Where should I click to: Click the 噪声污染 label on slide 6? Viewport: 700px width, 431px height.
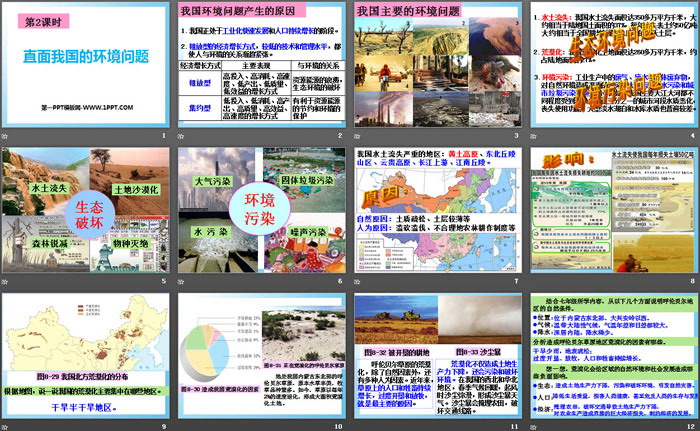[x=308, y=232]
